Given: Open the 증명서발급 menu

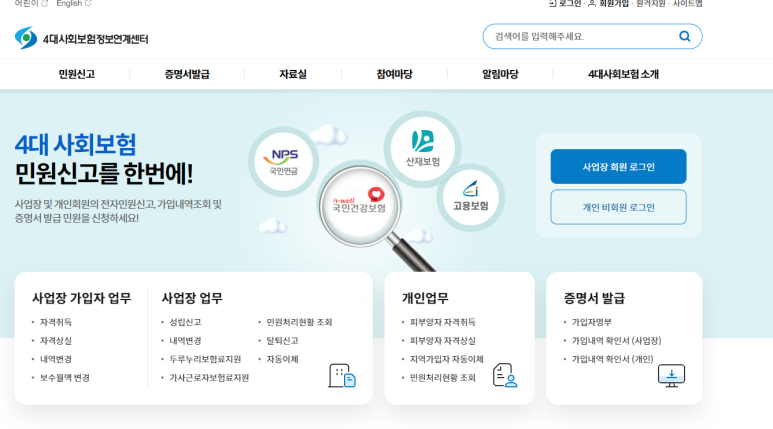Looking at the screenshot, I should click(x=187, y=74).
